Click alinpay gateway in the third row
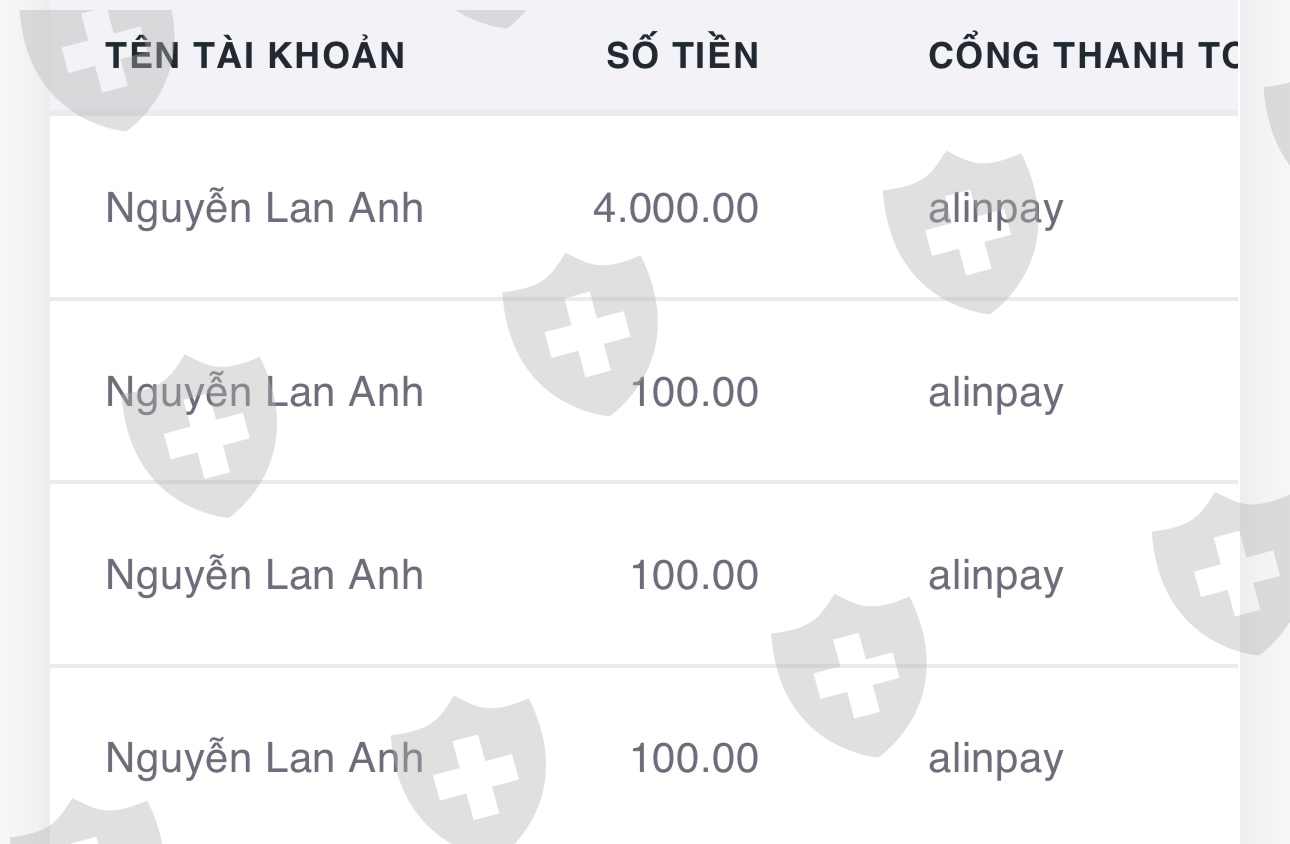The height and width of the screenshot is (844, 1290). click(995, 575)
